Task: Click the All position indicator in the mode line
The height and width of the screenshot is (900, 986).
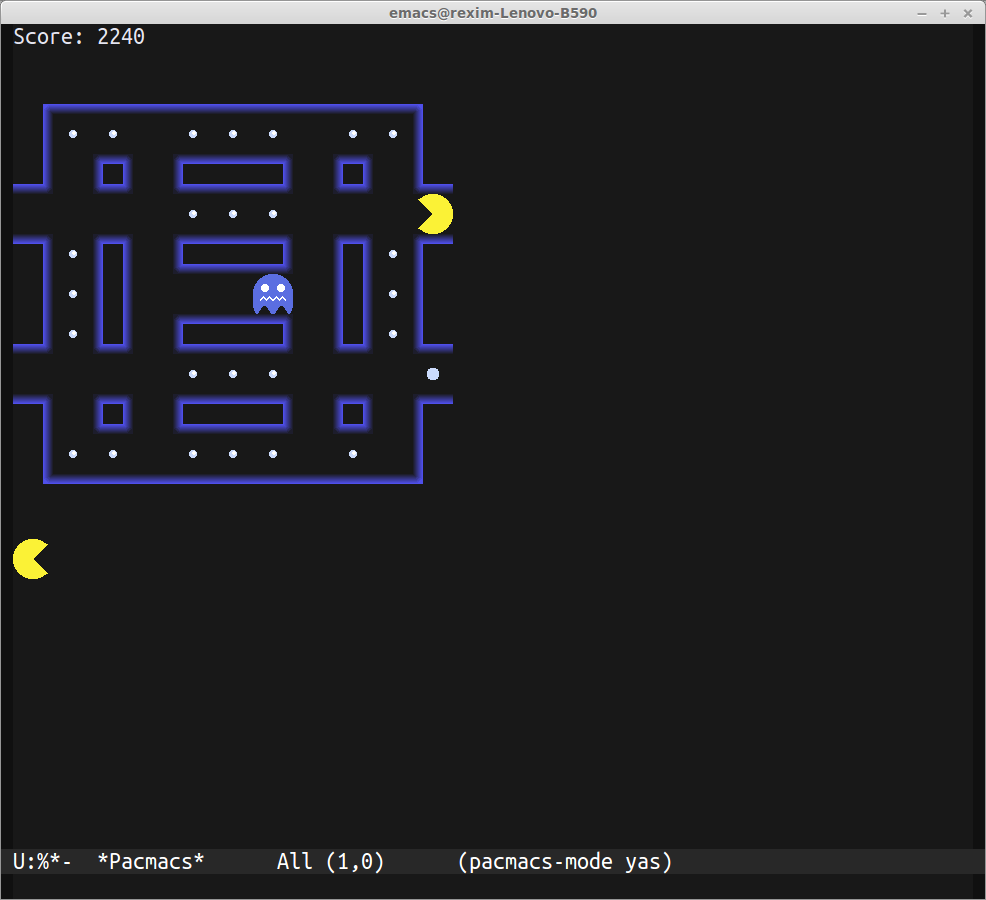Action: click(x=294, y=861)
